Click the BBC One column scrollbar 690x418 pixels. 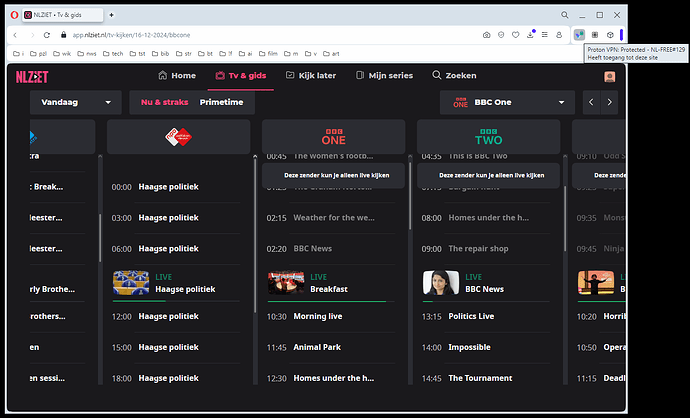(410, 196)
